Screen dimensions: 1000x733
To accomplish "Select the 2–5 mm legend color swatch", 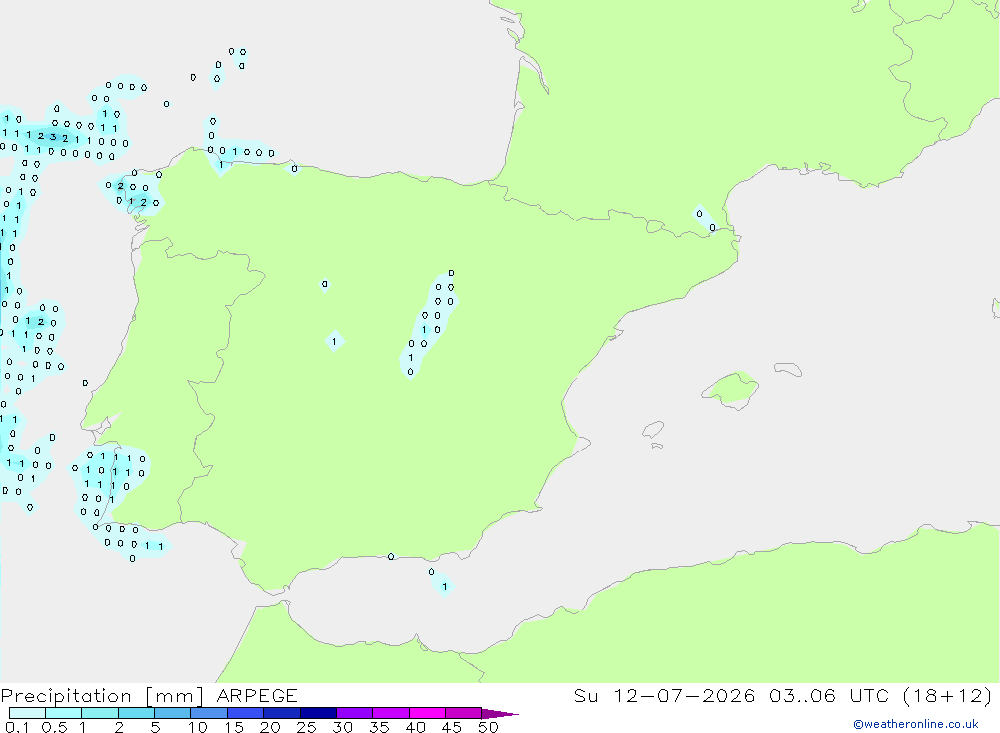I will pos(136,713).
